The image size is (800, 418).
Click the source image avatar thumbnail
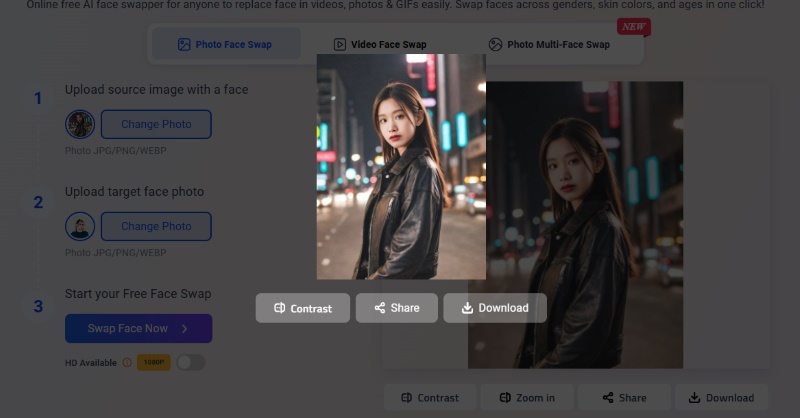80,124
